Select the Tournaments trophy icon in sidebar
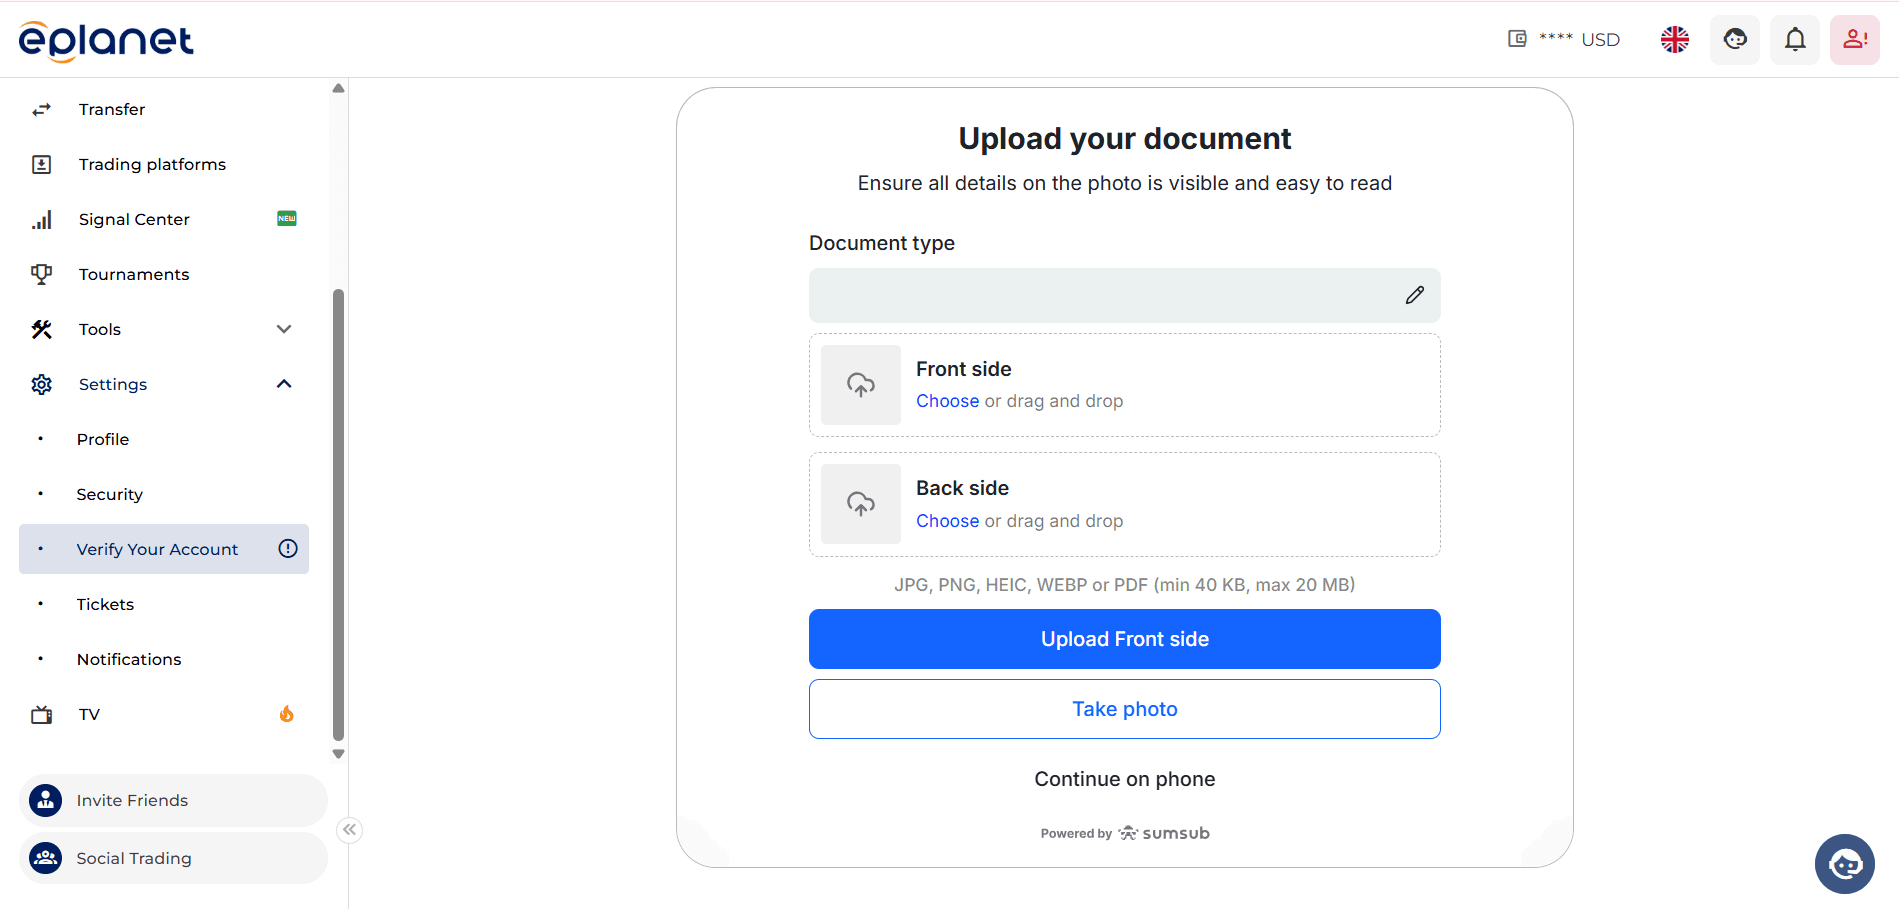 [41, 273]
